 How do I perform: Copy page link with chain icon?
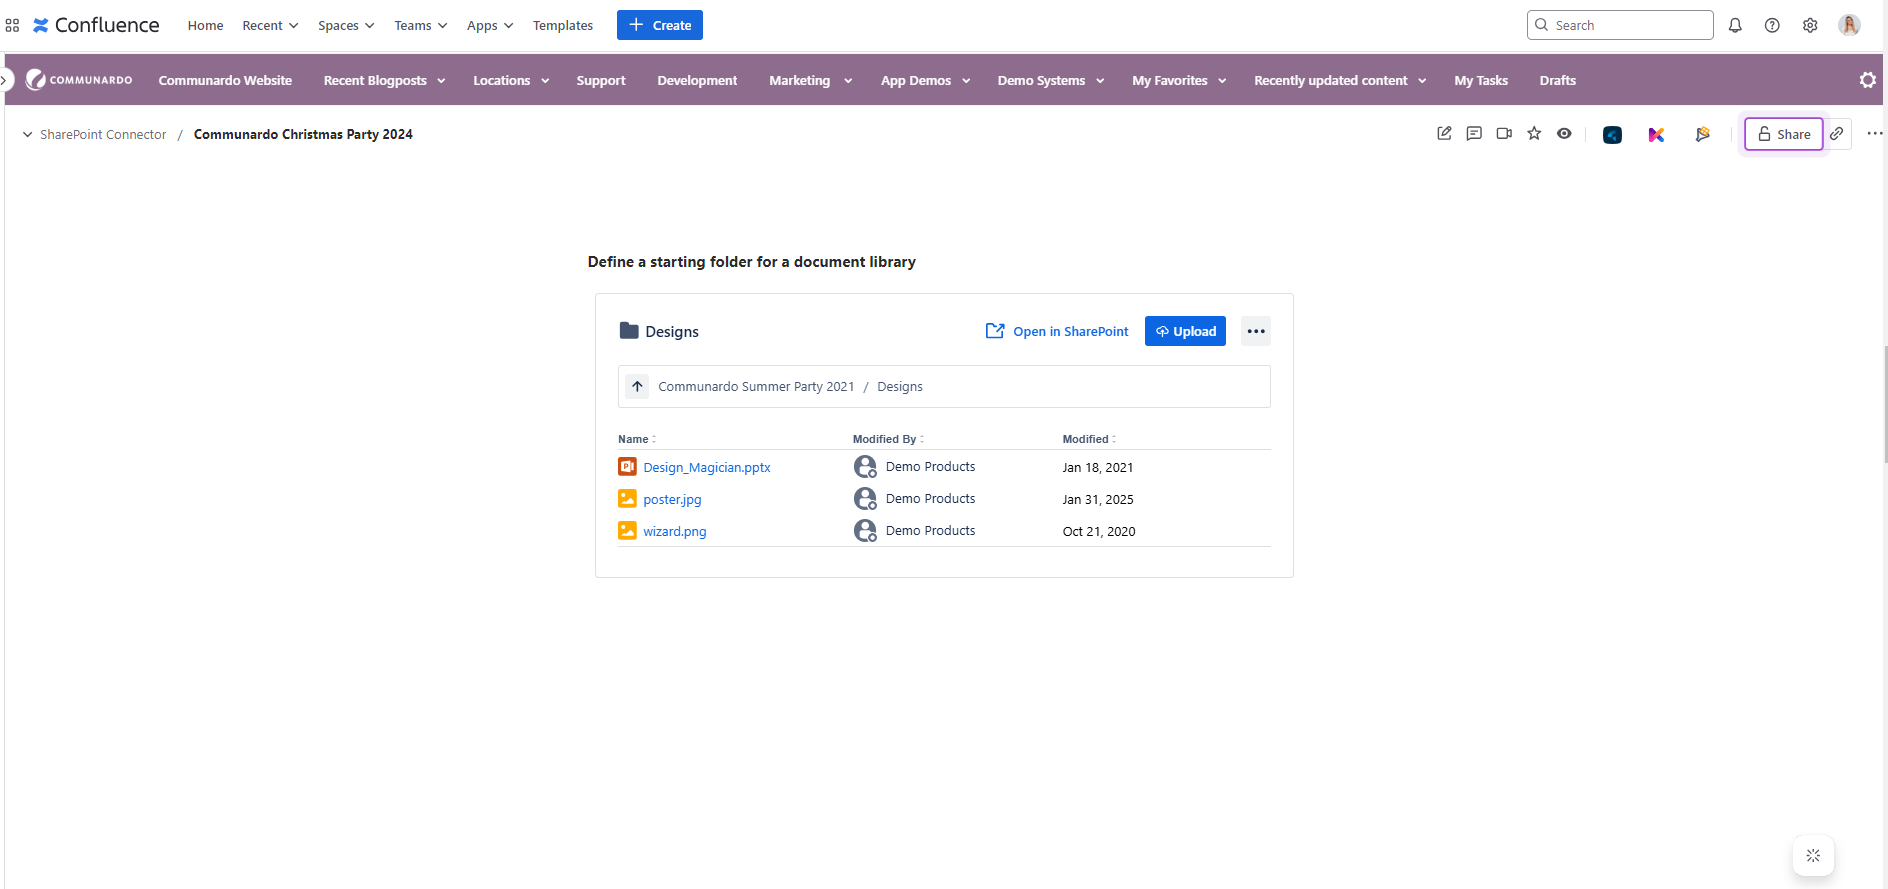tap(1837, 134)
